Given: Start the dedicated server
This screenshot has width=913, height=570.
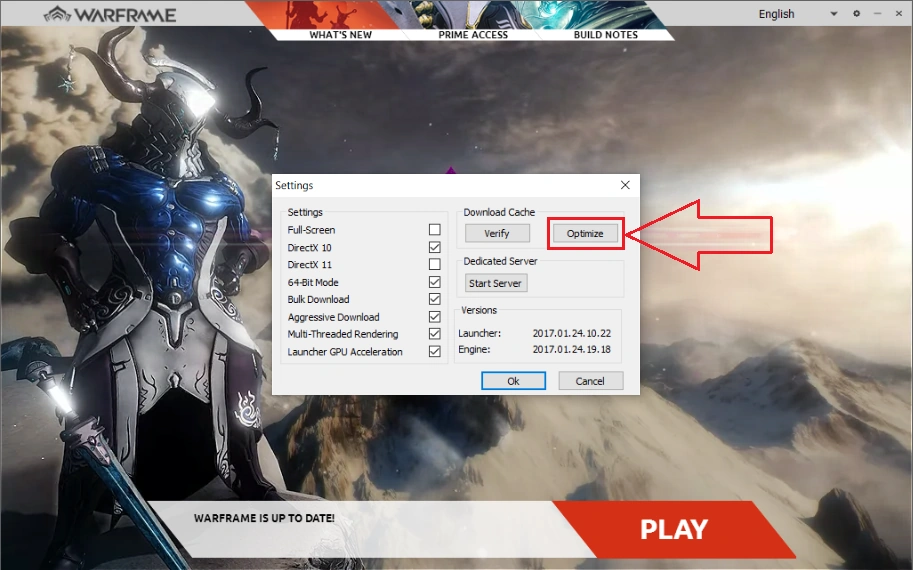Looking at the screenshot, I should coord(496,283).
